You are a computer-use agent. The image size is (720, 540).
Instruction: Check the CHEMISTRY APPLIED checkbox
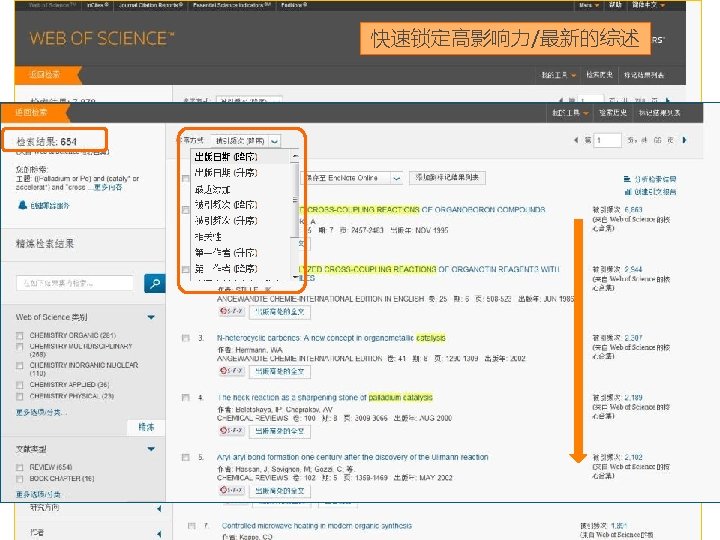(19, 385)
